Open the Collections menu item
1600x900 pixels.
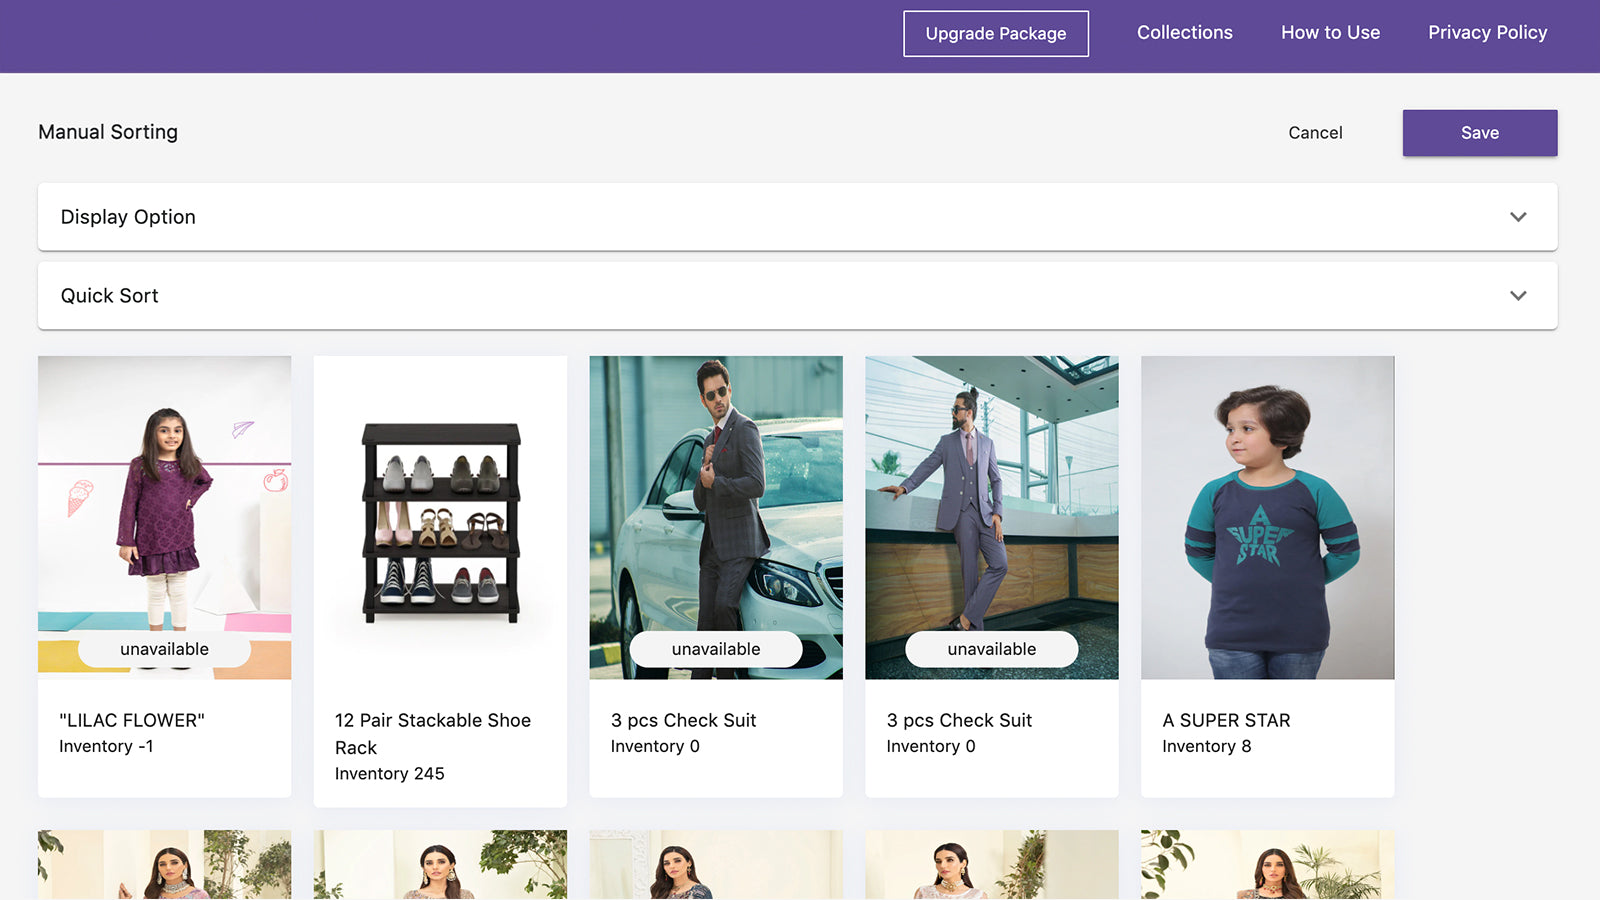click(x=1184, y=33)
